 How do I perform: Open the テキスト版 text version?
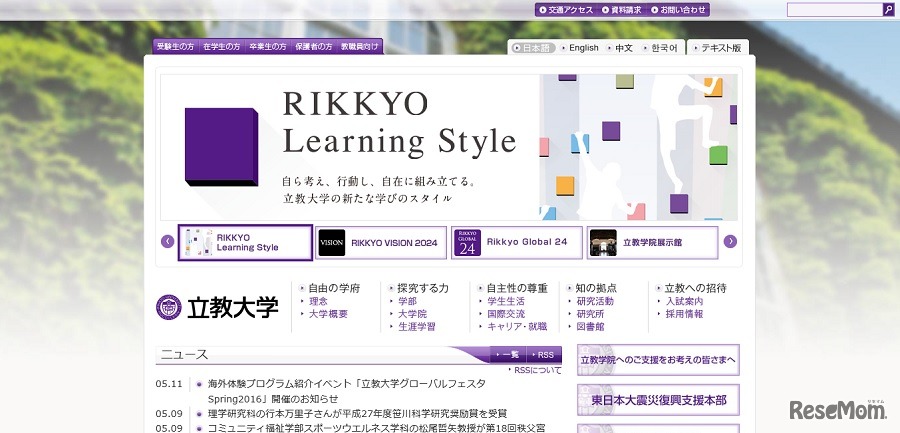[717, 48]
